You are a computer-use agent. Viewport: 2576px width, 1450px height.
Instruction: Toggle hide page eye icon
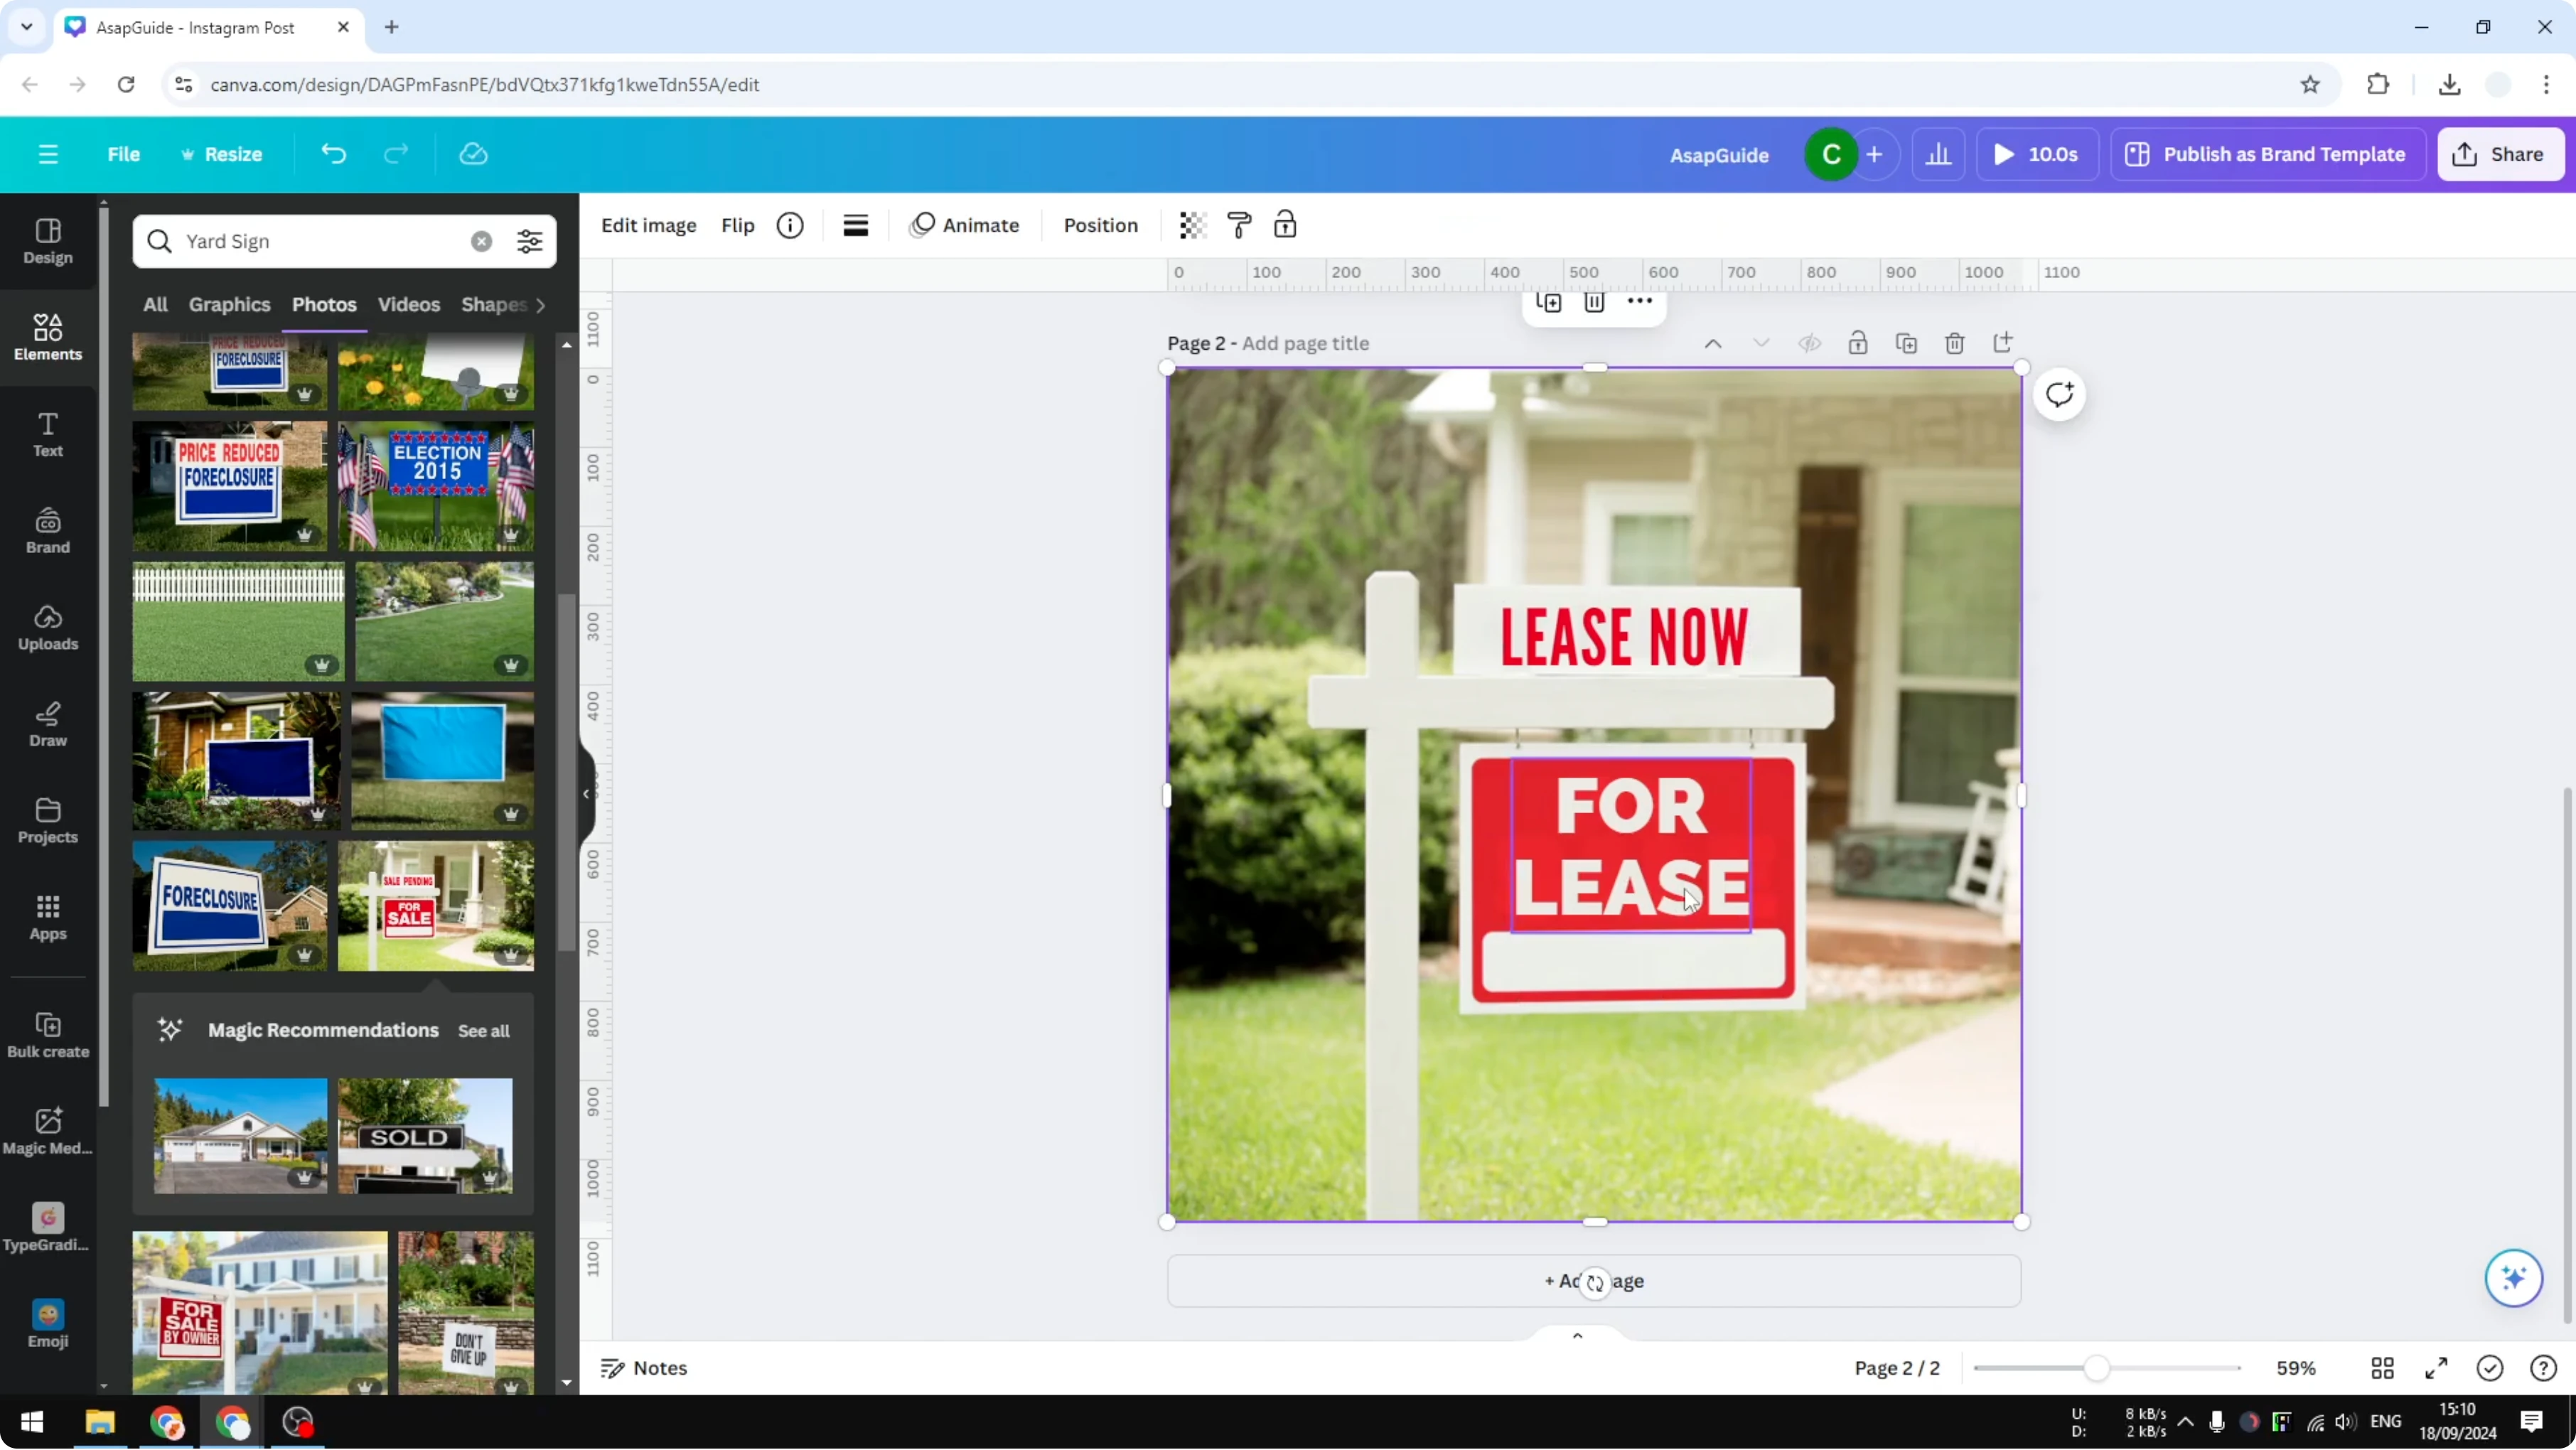tap(1809, 343)
